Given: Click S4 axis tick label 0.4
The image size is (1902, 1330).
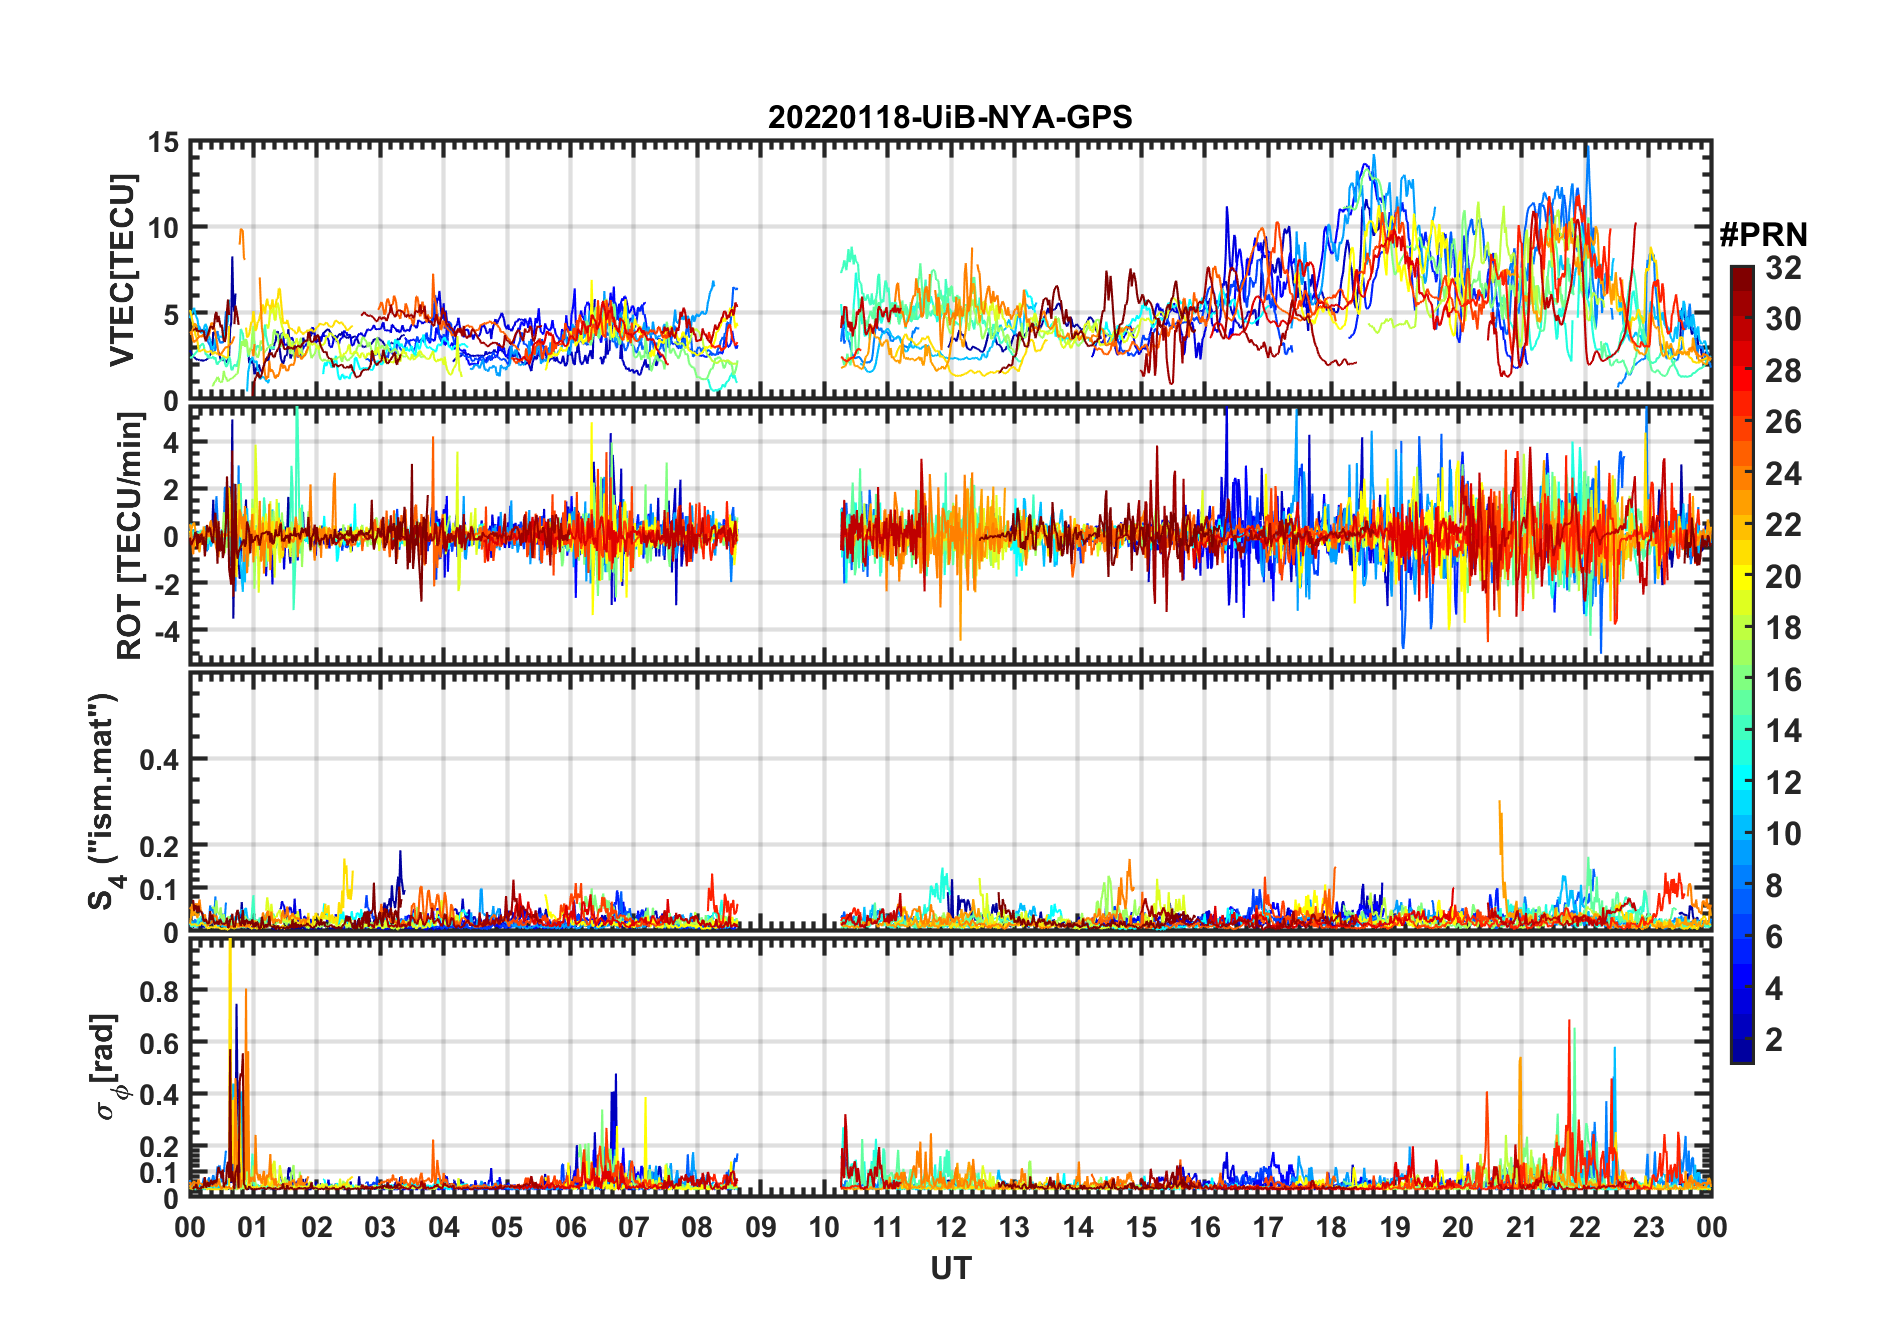Looking at the screenshot, I should click(x=159, y=760).
